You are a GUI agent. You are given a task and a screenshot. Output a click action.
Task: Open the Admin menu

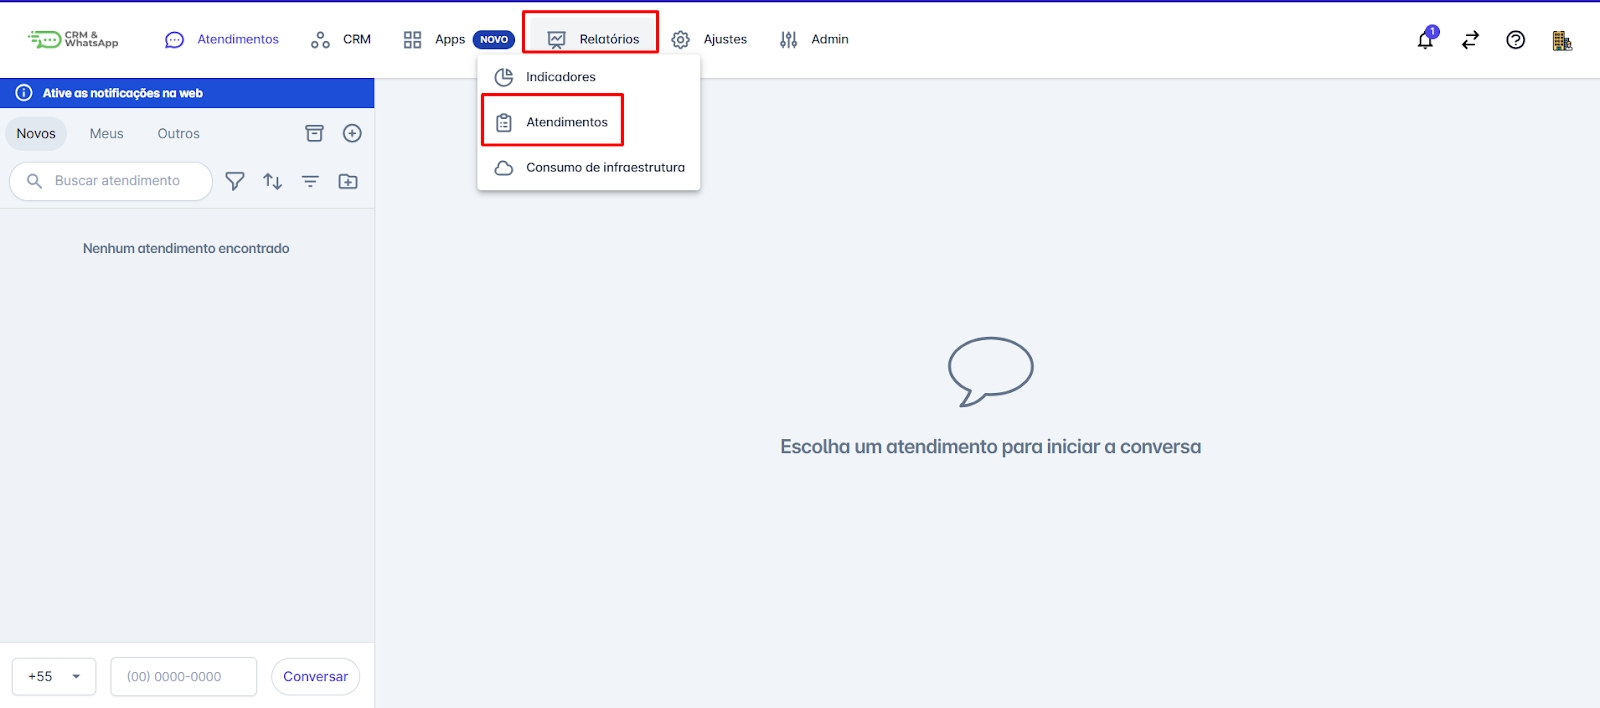(x=814, y=39)
